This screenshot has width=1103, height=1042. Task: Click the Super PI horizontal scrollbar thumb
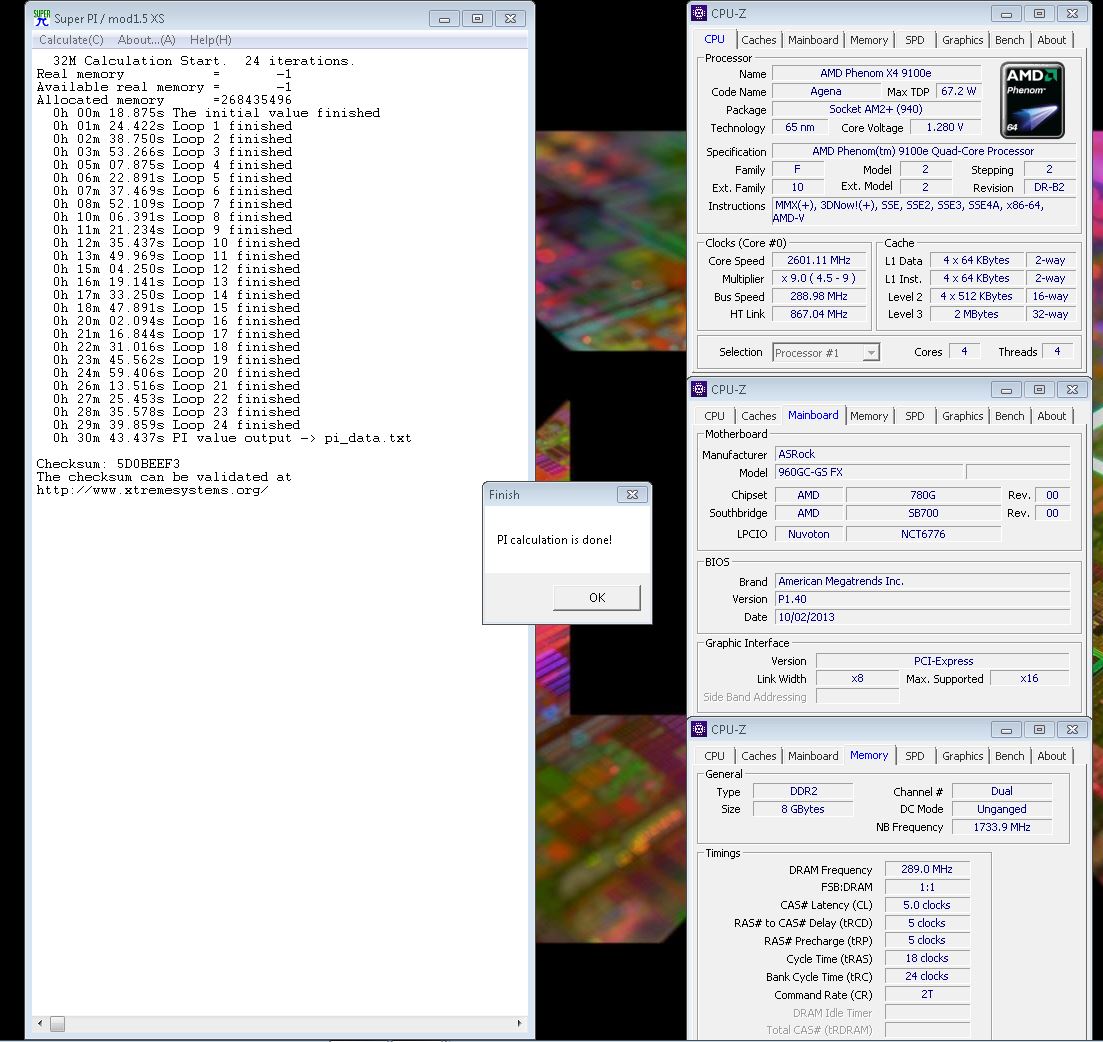pos(58,1023)
